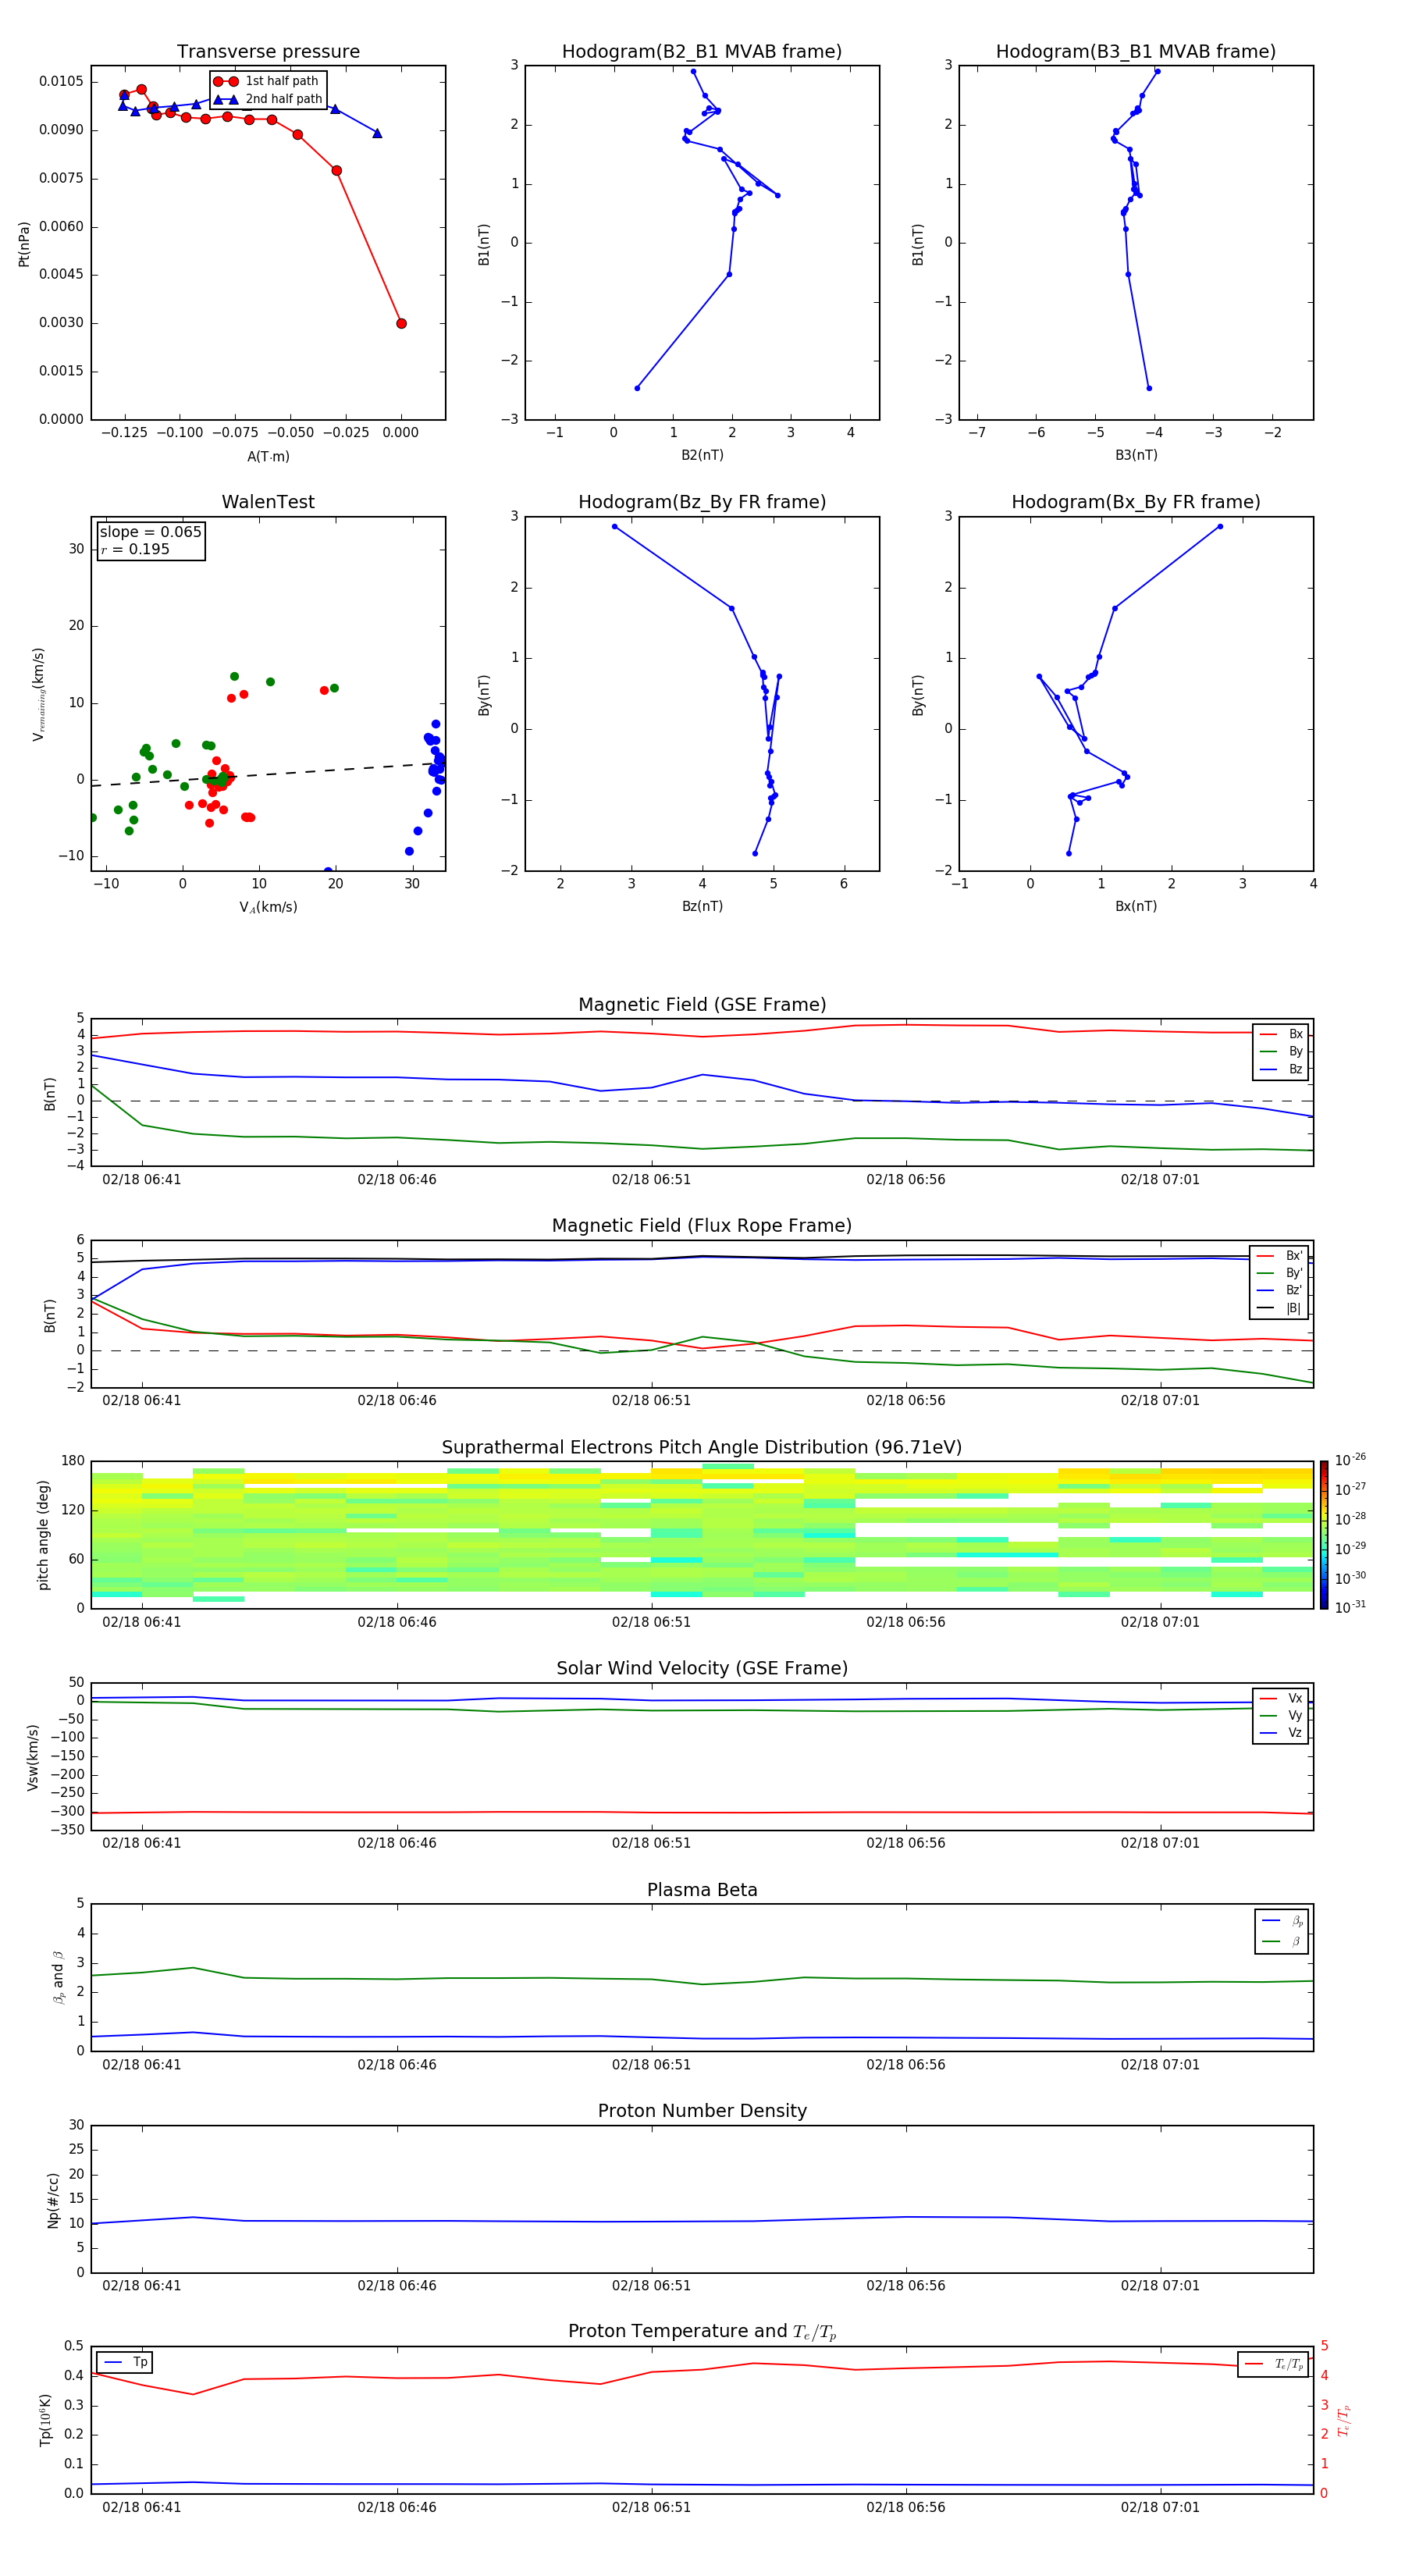Click the colorbar's bottom 10^-31 label
Viewport: 1405px width, 2576px height.
(x=1350, y=1607)
